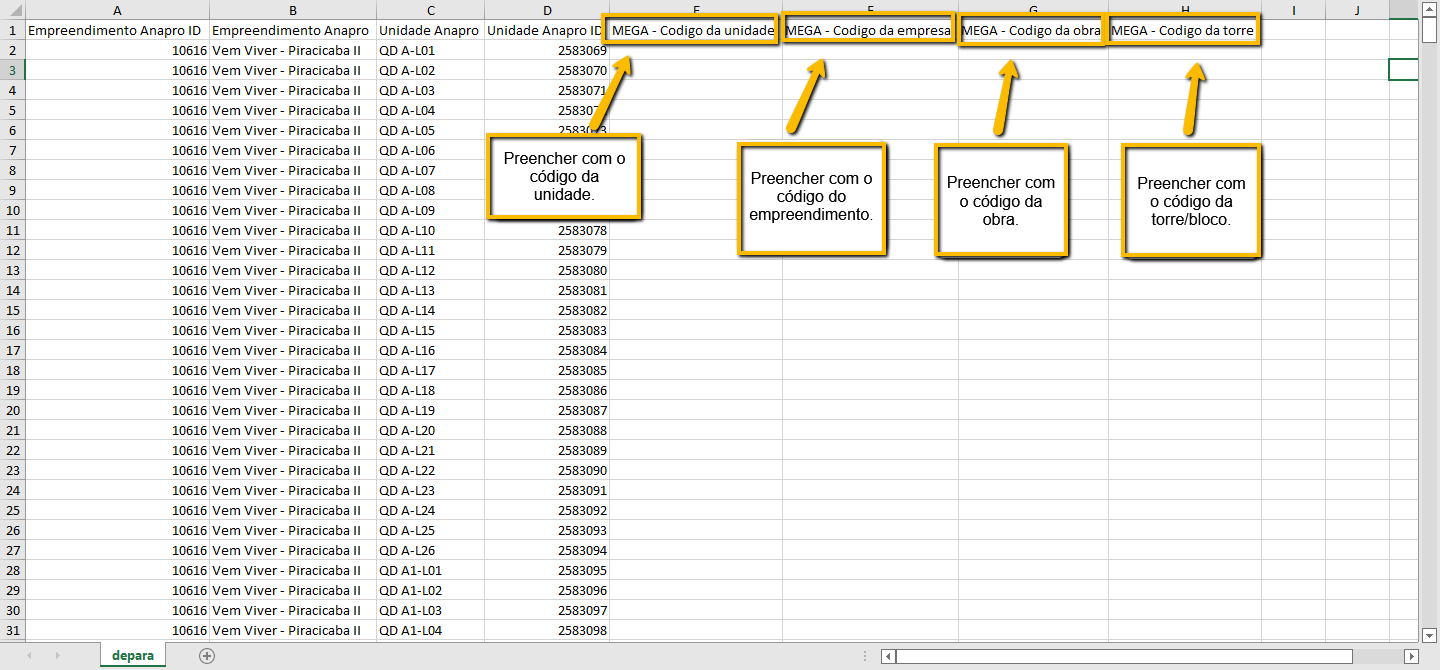Click the vertical scrollbar up arrow

point(1429,8)
